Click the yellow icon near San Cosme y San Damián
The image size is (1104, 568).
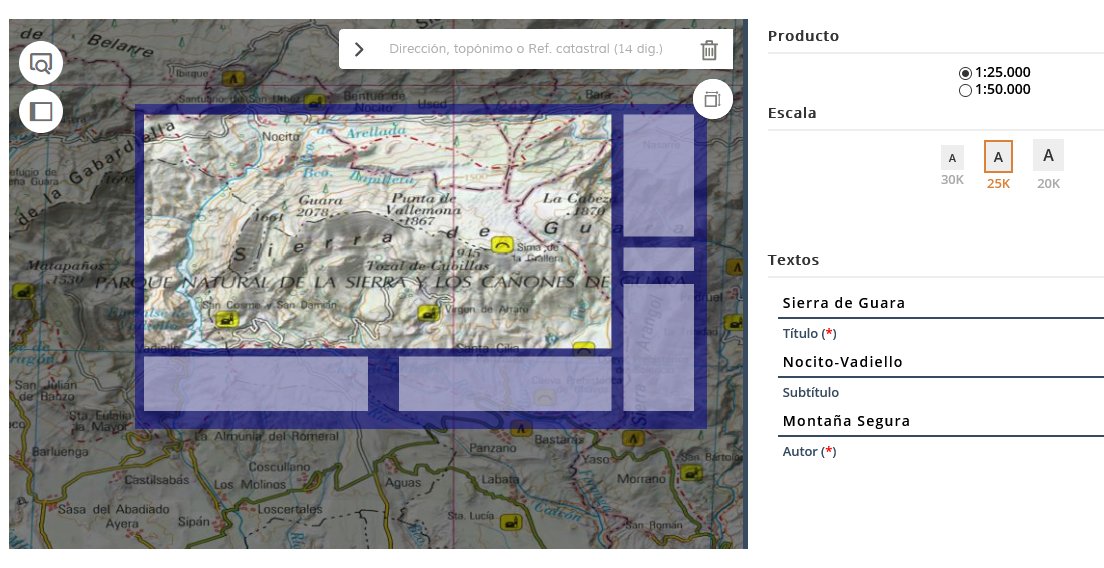(x=225, y=320)
